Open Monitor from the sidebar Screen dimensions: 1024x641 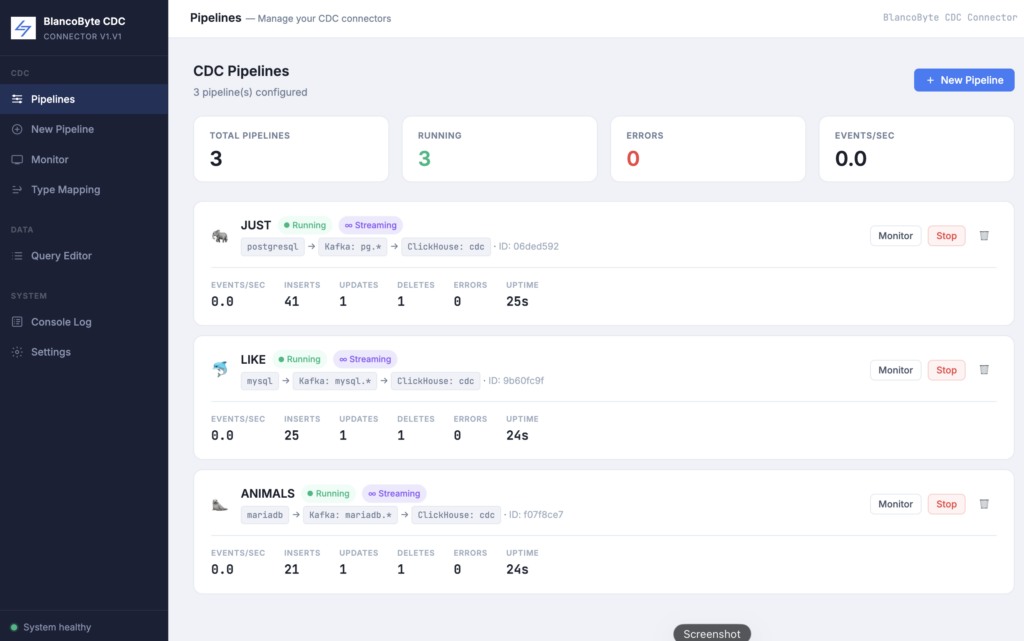click(x=84, y=159)
